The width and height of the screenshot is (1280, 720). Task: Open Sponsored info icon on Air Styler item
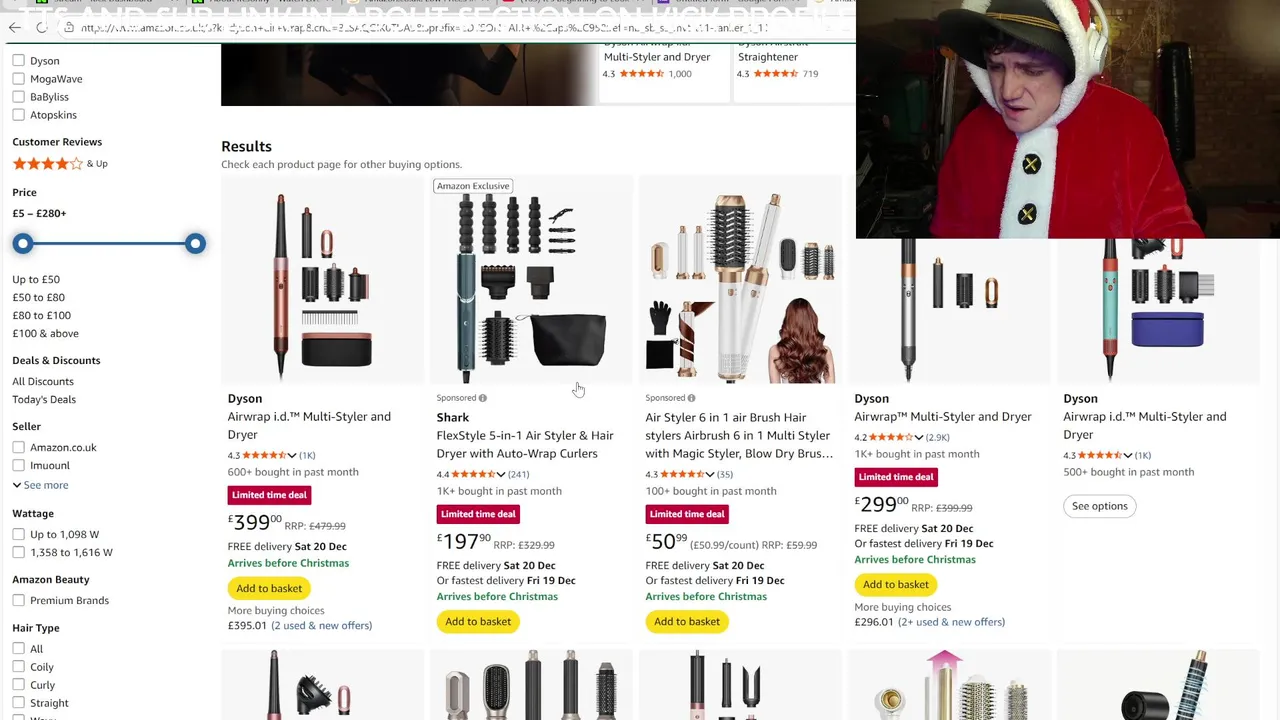(691, 398)
